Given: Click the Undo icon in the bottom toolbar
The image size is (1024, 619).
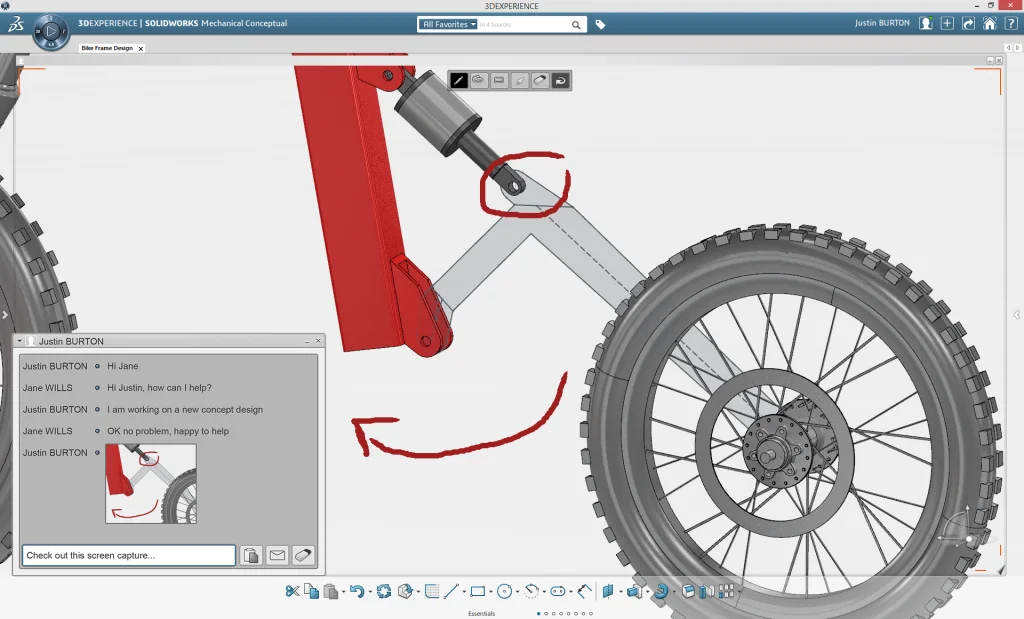Looking at the screenshot, I should 358,591.
